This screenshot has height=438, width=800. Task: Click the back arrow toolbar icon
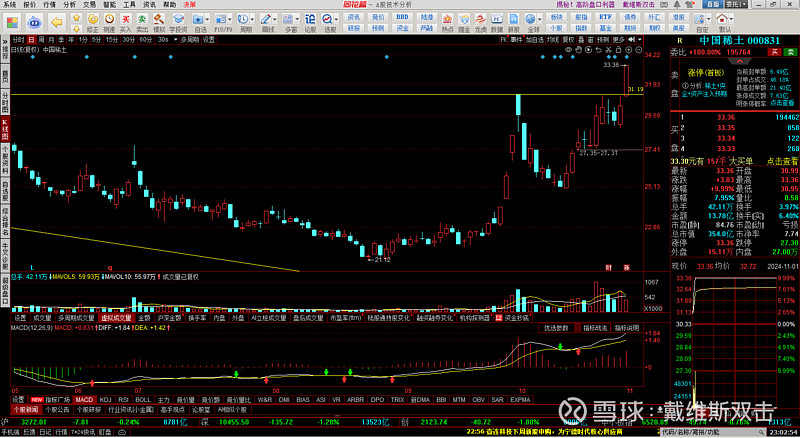click(x=57, y=21)
